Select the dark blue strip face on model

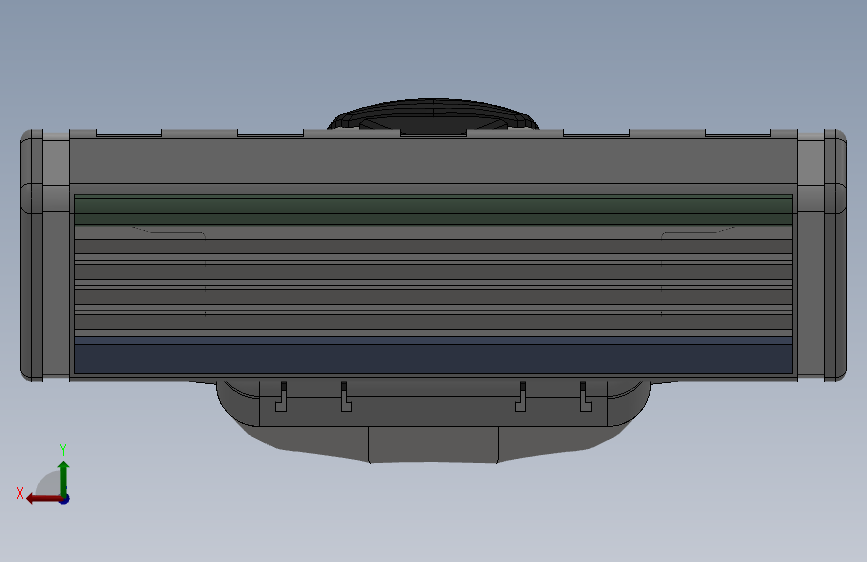click(434, 355)
